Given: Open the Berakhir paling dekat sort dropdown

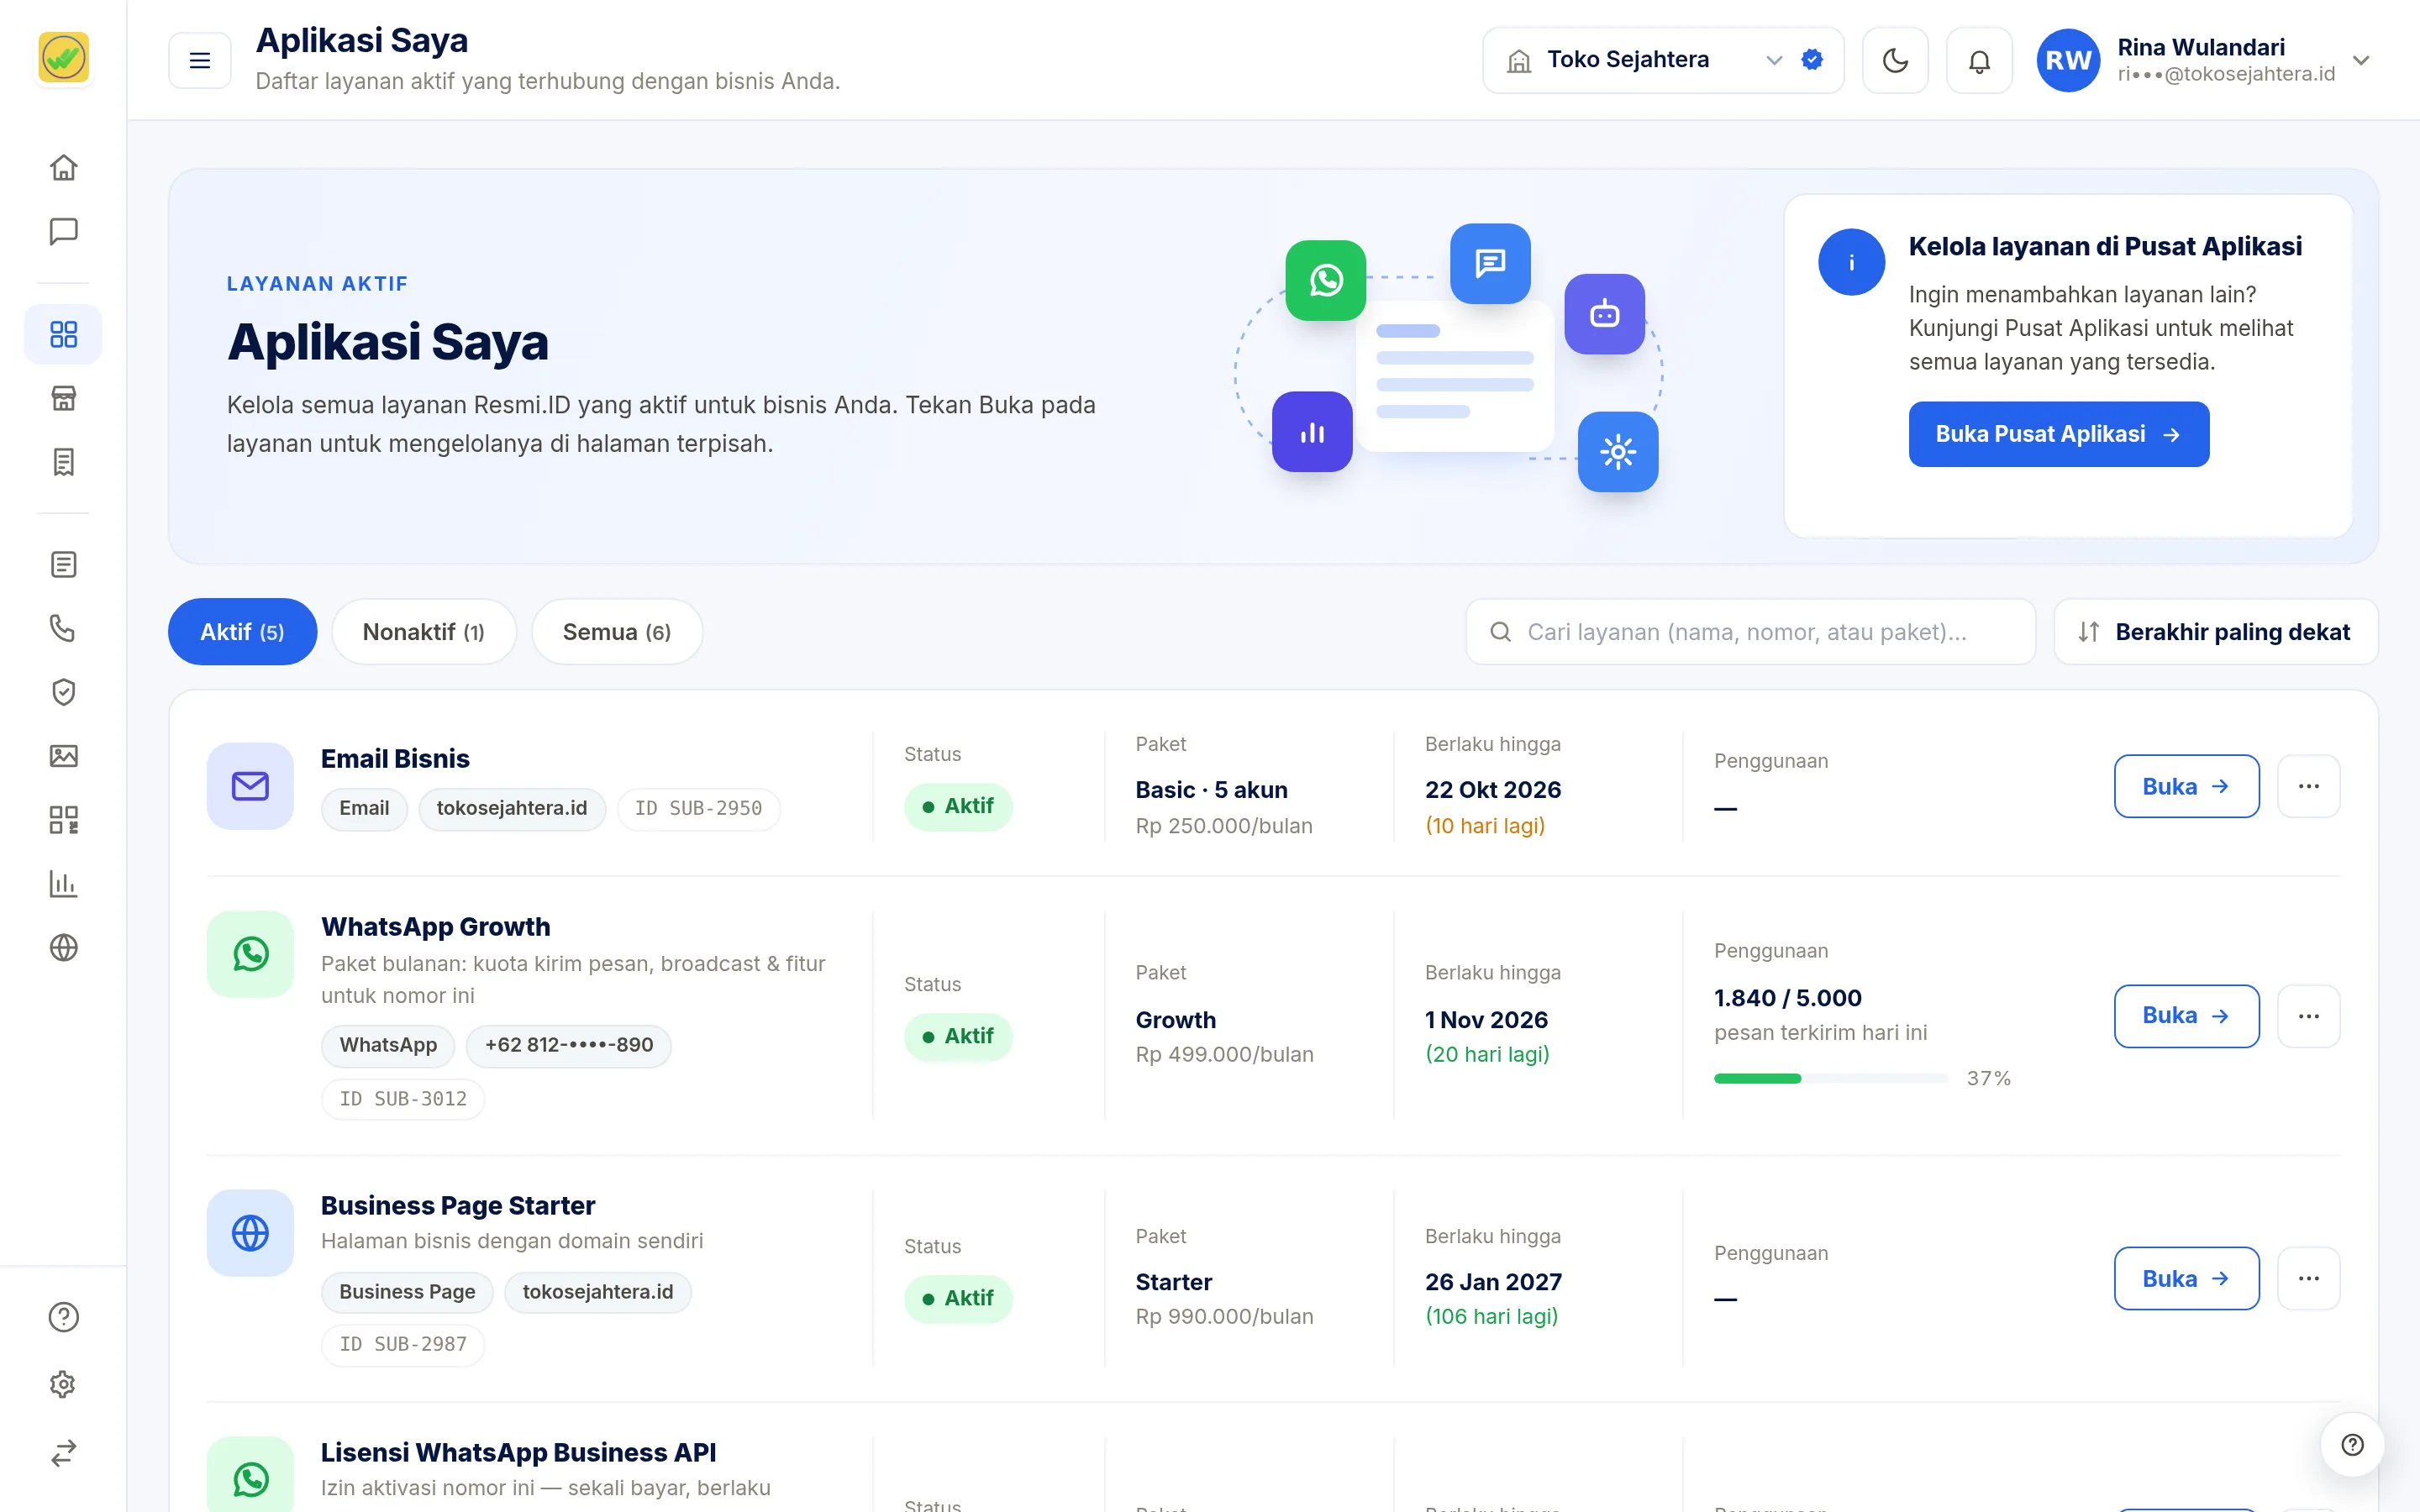Looking at the screenshot, I should pos(2216,632).
